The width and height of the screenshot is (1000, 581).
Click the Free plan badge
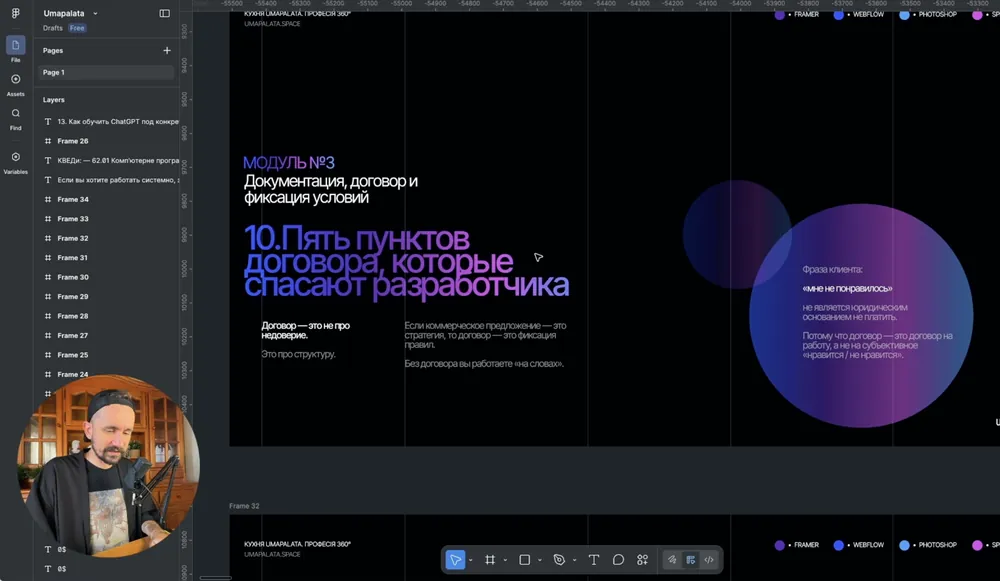point(77,28)
